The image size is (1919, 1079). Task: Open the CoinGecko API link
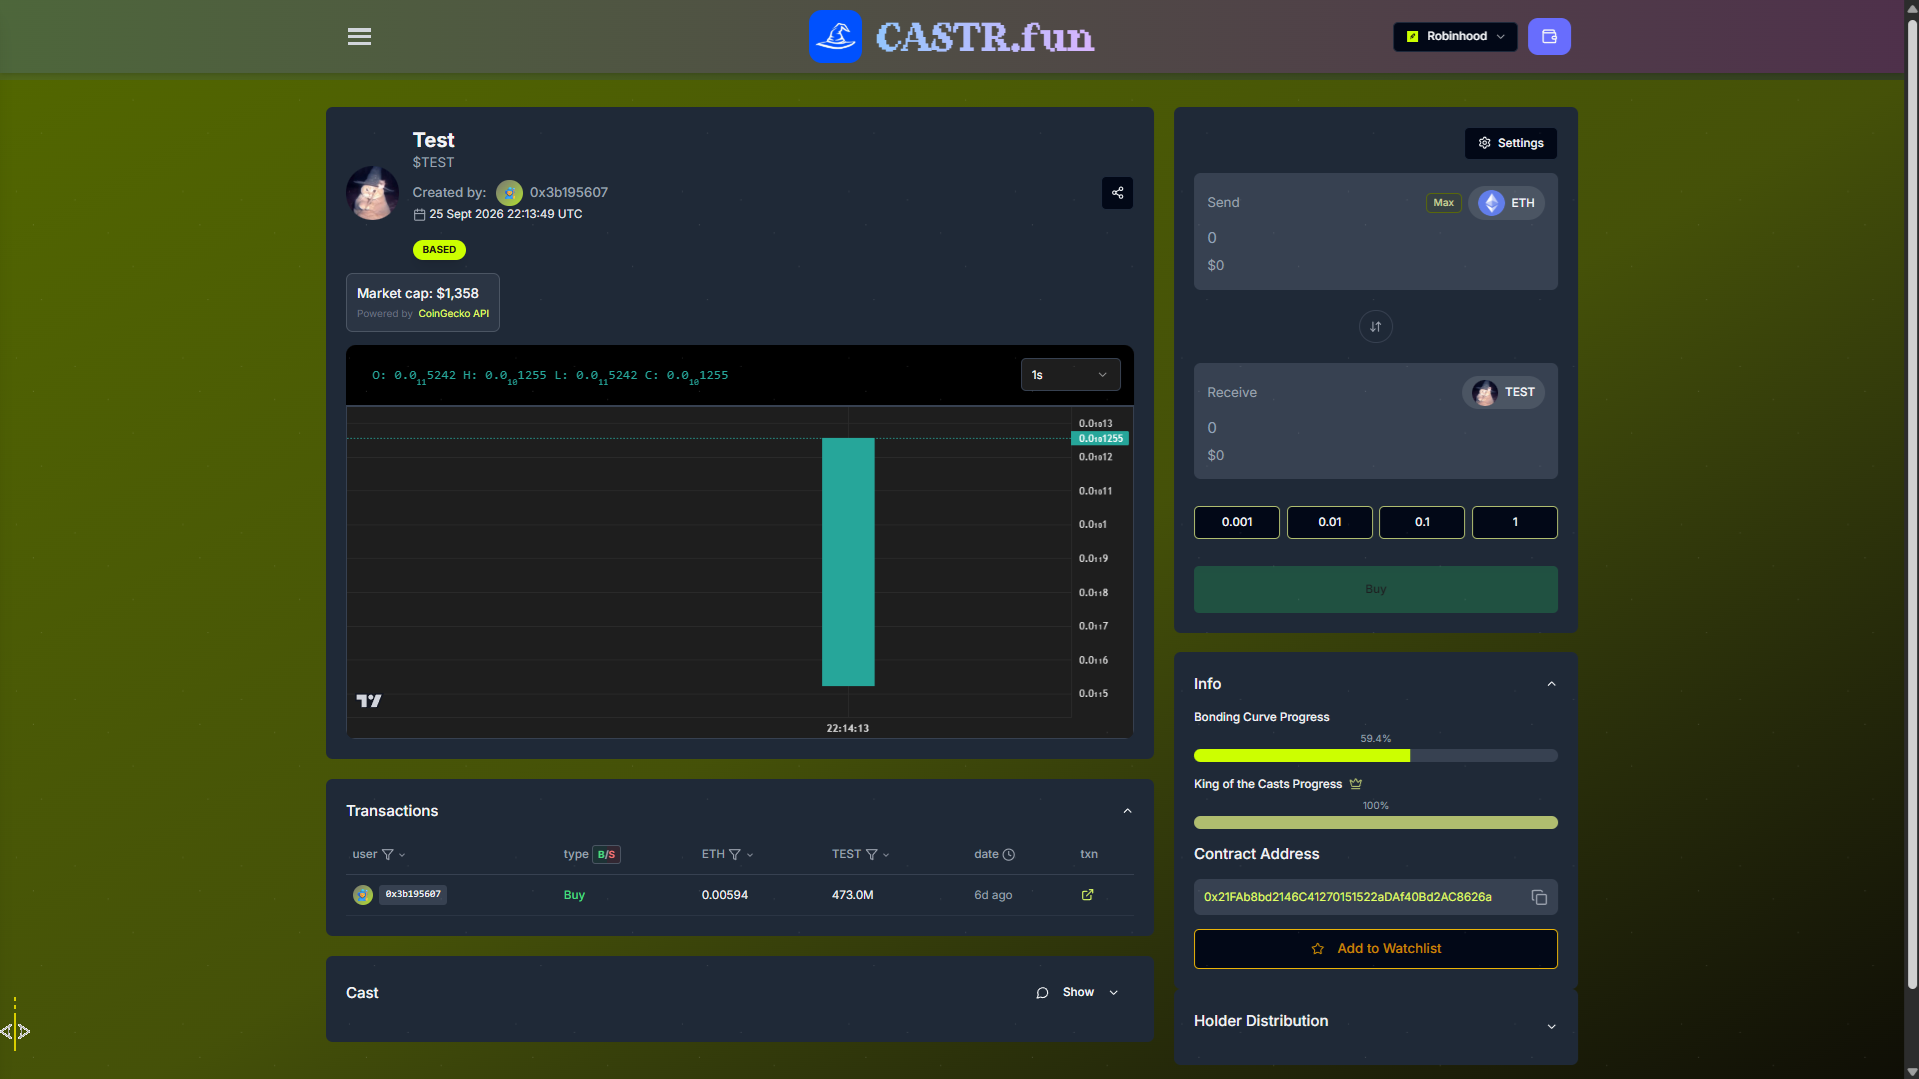pos(454,314)
